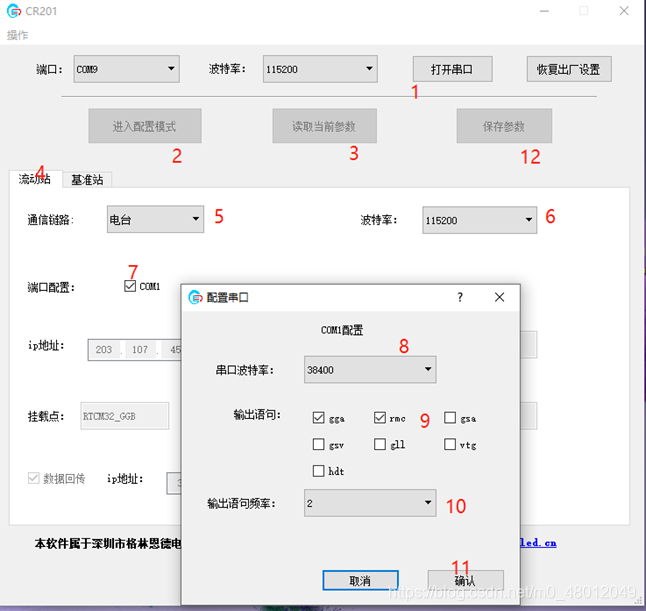Image resolution: width=646 pixels, height=611 pixels.
Task: Enable the hdt output checkbox
Action: [318, 471]
